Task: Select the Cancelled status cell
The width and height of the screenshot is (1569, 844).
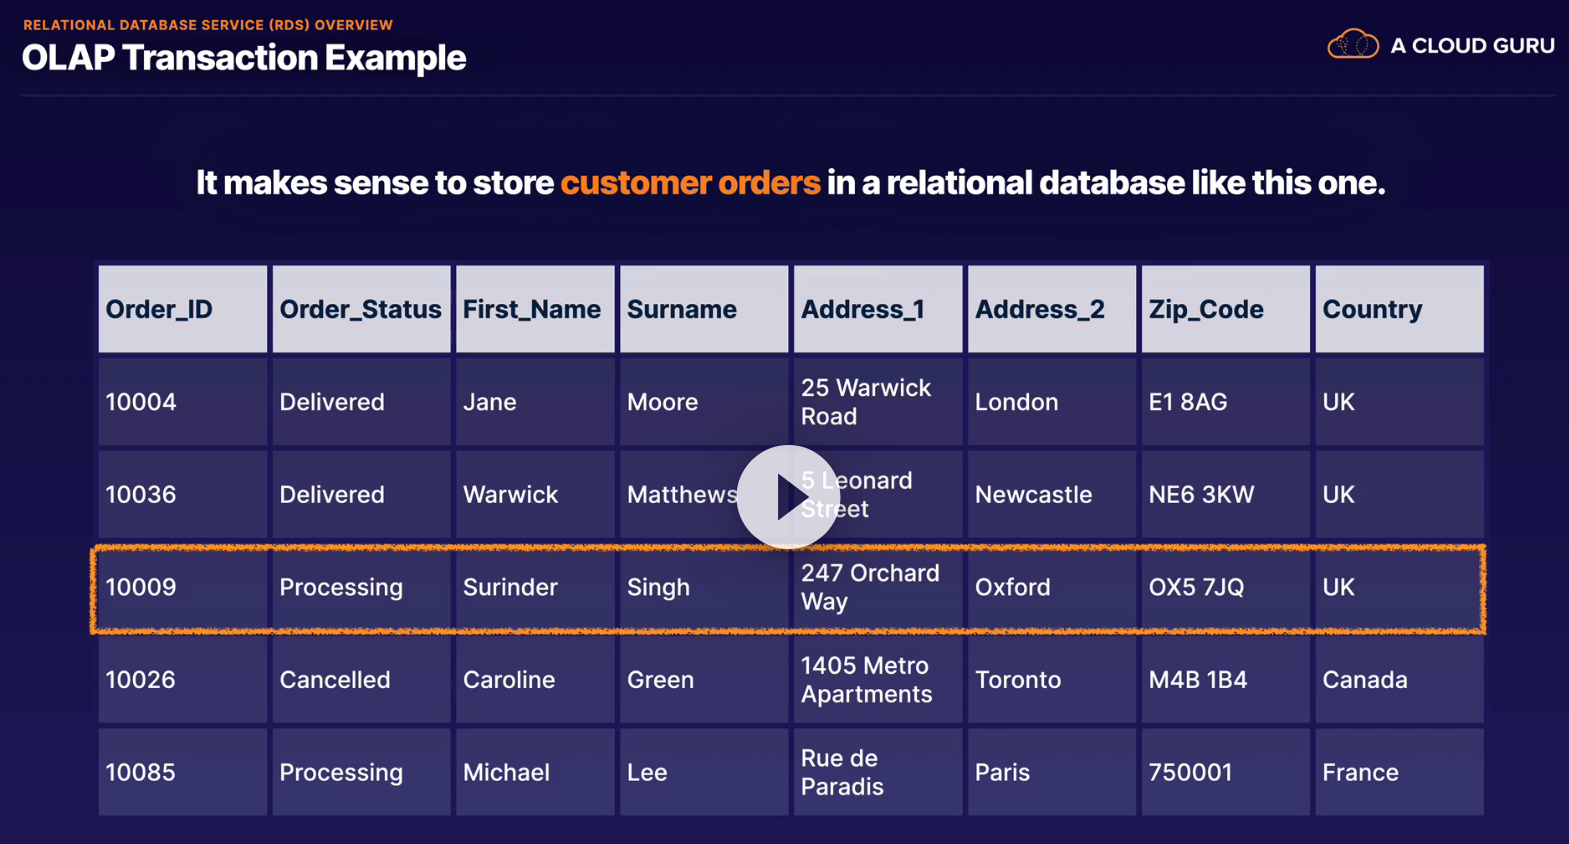Action: 360,680
